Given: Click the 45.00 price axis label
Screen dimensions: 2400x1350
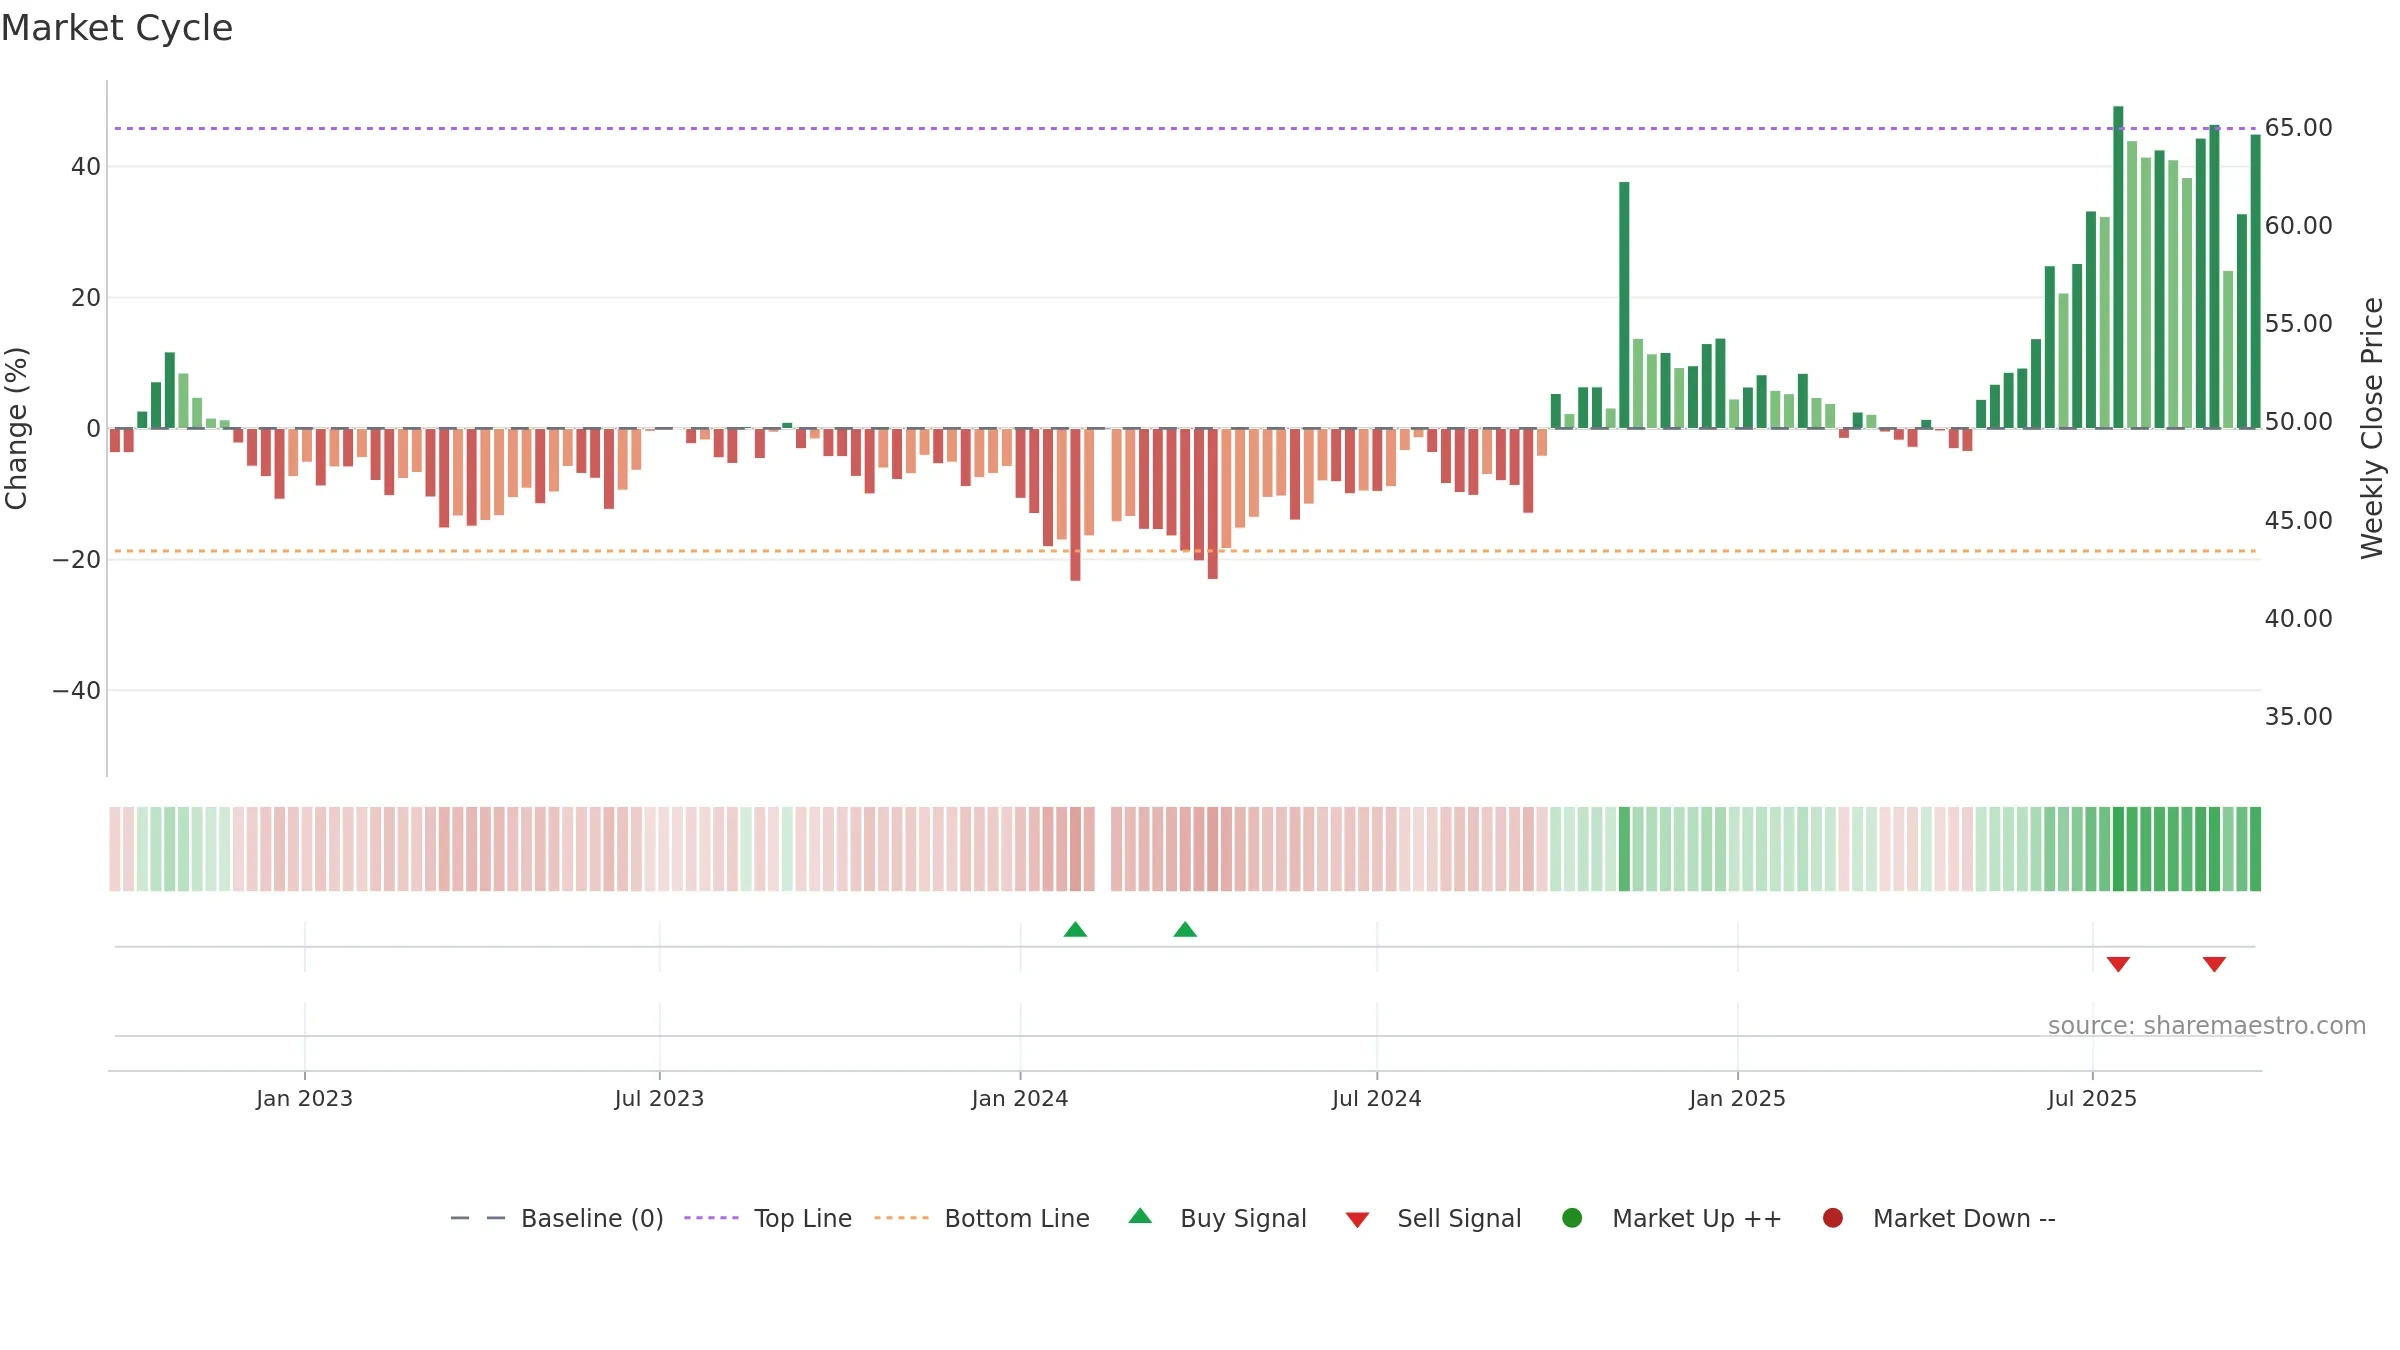Looking at the screenshot, I should click(x=2298, y=521).
